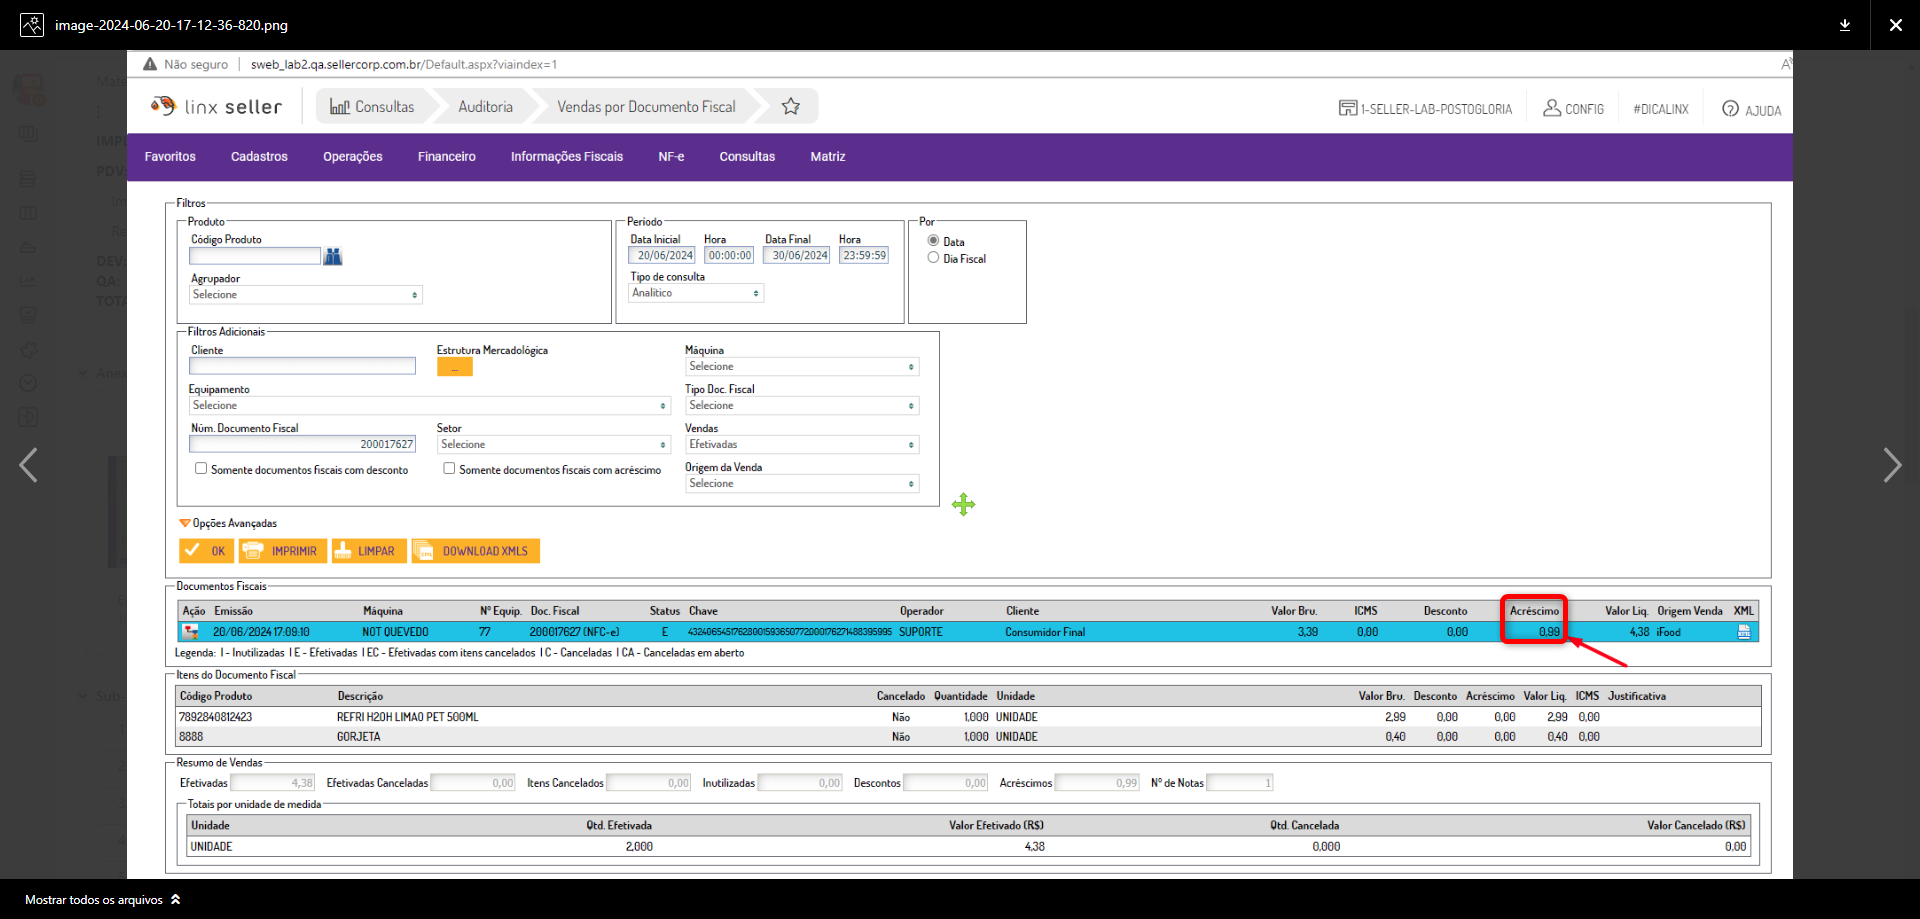
Task: Click Vendas por Documento Fiscal breadcrumb
Action: click(646, 106)
